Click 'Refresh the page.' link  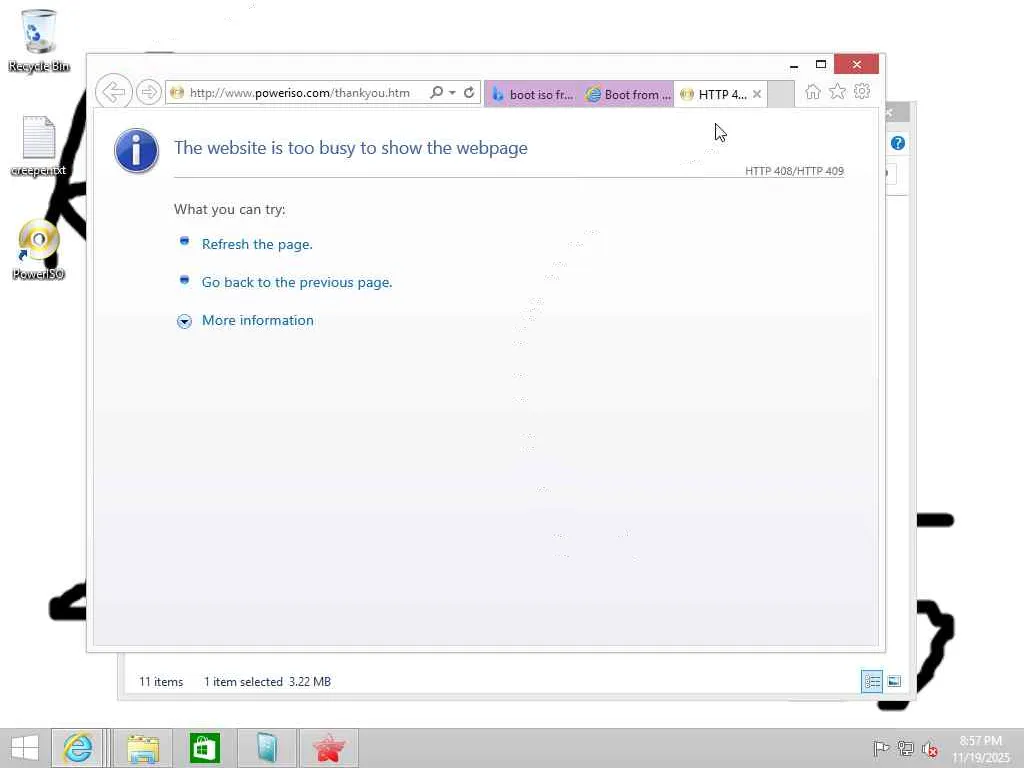pyautogui.click(x=257, y=244)
